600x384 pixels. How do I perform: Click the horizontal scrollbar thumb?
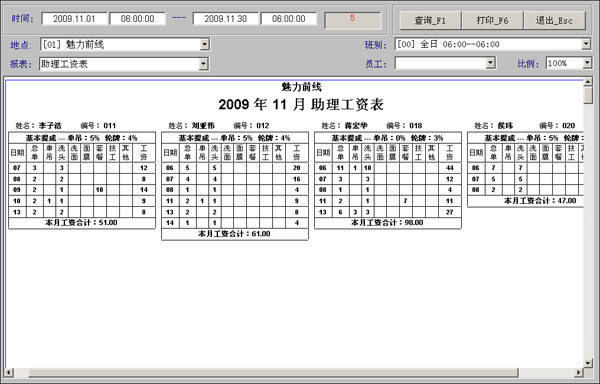pos(274,372)
